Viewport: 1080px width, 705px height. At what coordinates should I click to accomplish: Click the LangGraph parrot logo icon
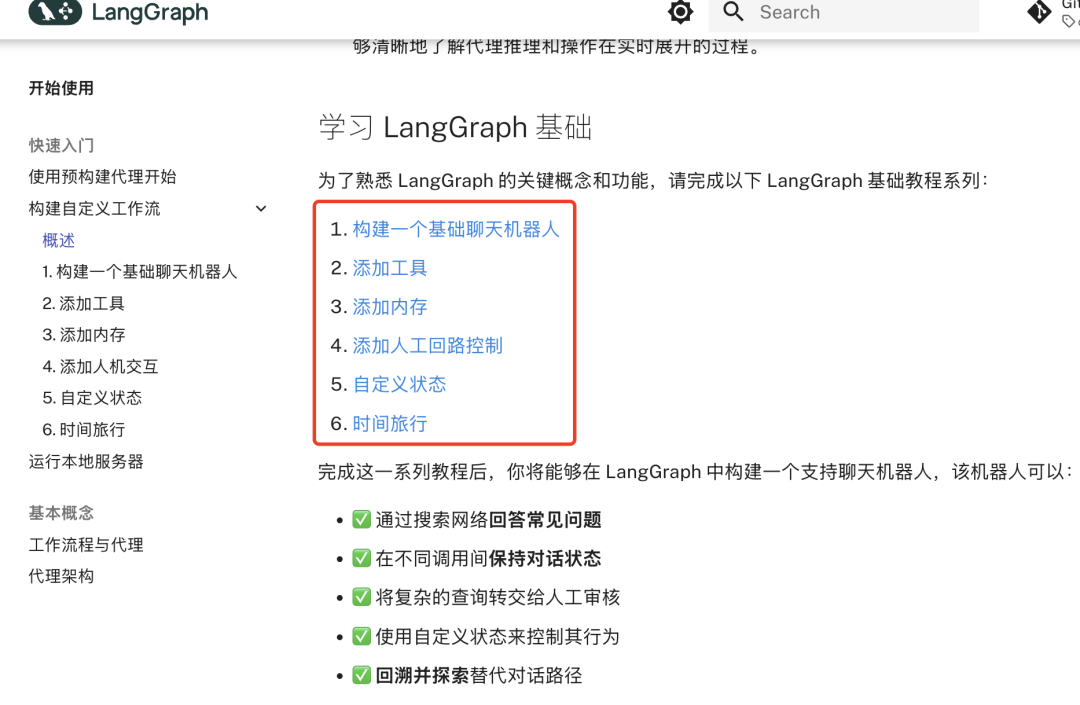55,12
